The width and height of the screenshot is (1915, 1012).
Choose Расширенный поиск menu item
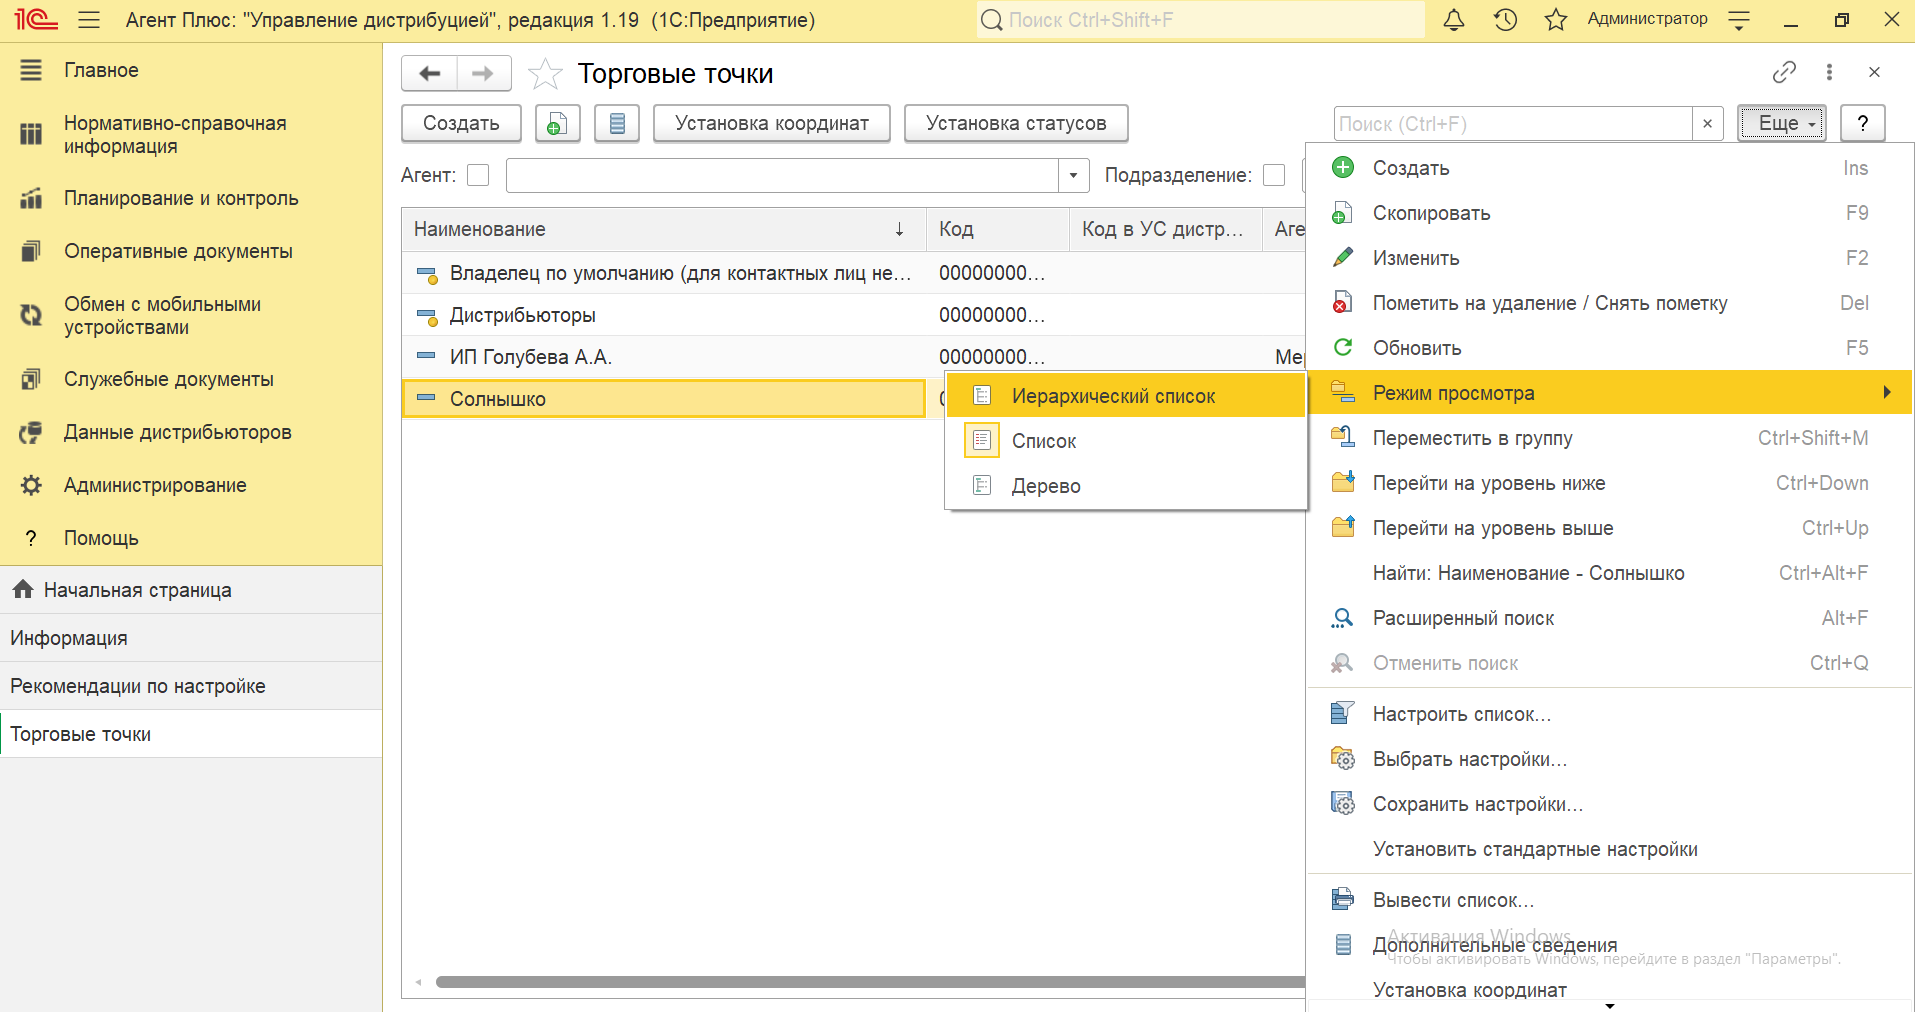(x=1610, y=618)
